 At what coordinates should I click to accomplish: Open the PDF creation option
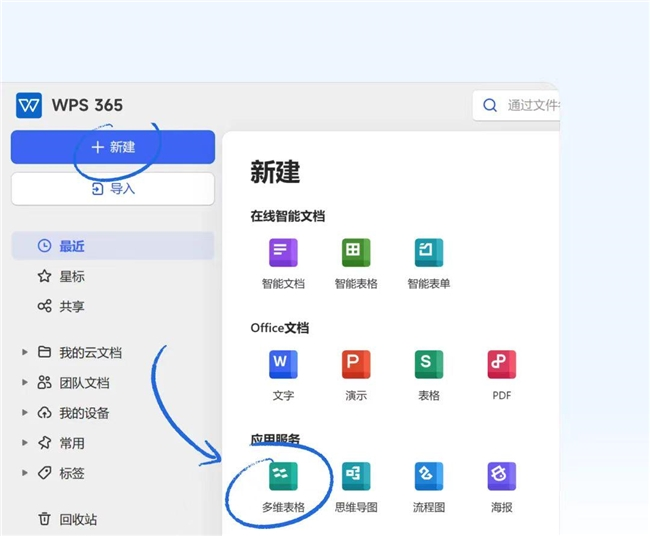501,365
